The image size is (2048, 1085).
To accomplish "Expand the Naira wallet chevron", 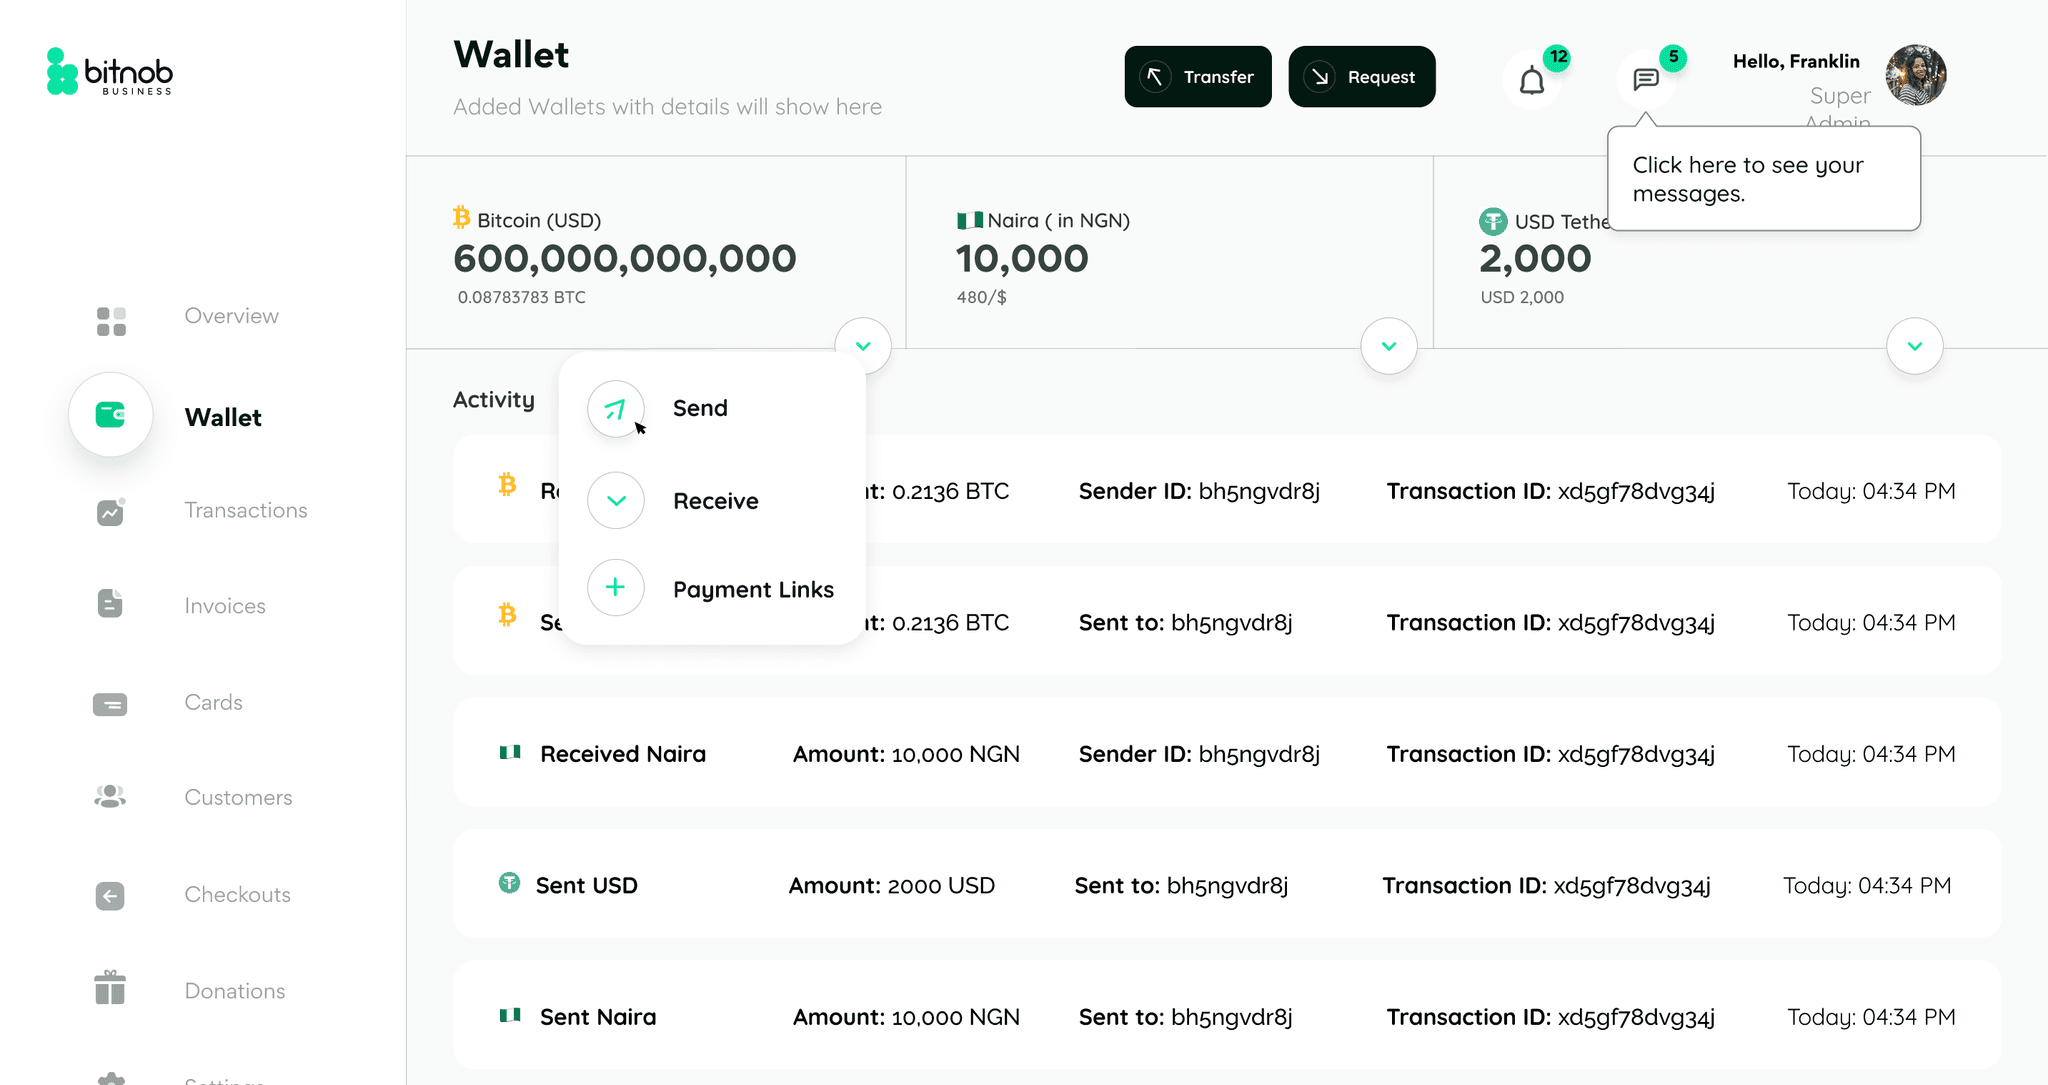I will click(1389, 346).
